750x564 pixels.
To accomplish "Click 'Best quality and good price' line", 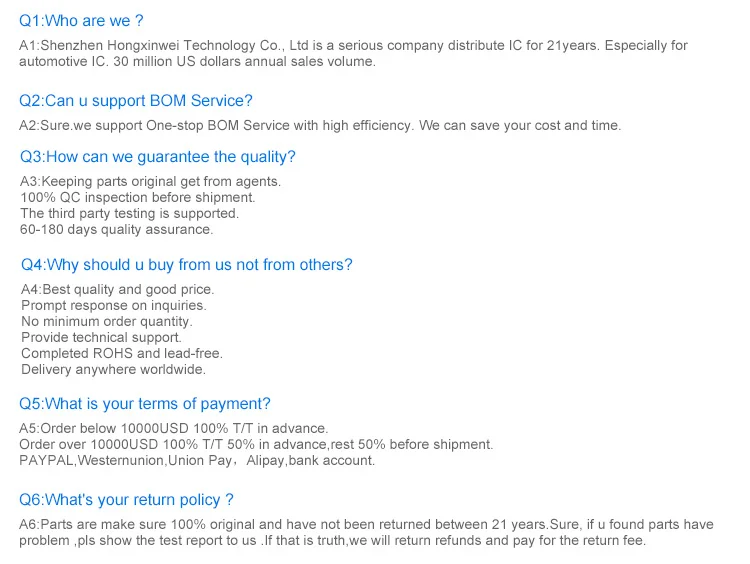I will [x=118, y=290].
